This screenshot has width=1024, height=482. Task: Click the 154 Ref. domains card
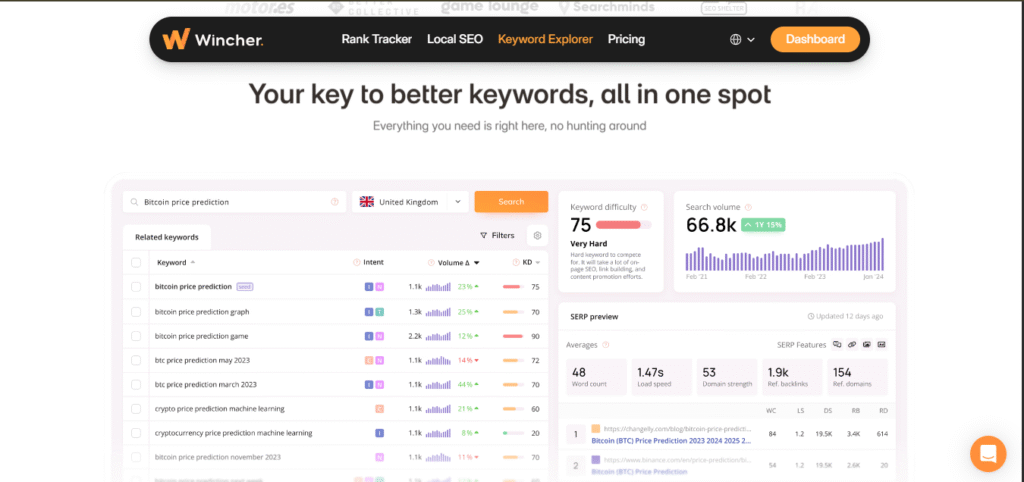click(x=857, y=377)
